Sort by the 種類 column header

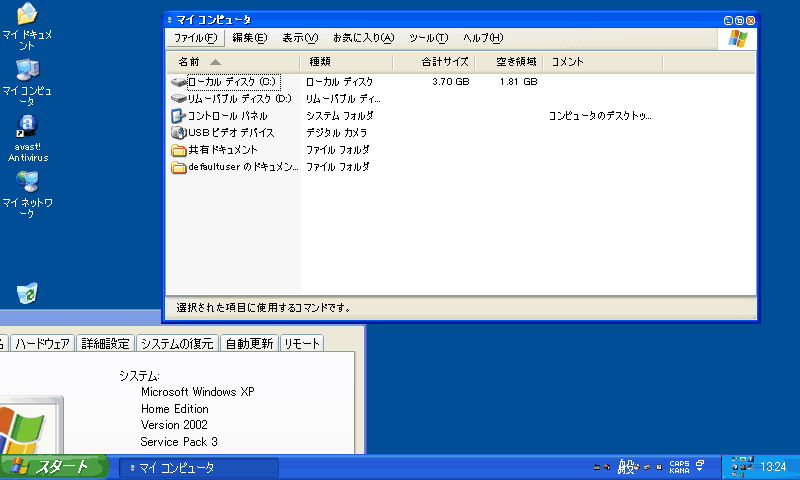point(346,62)
